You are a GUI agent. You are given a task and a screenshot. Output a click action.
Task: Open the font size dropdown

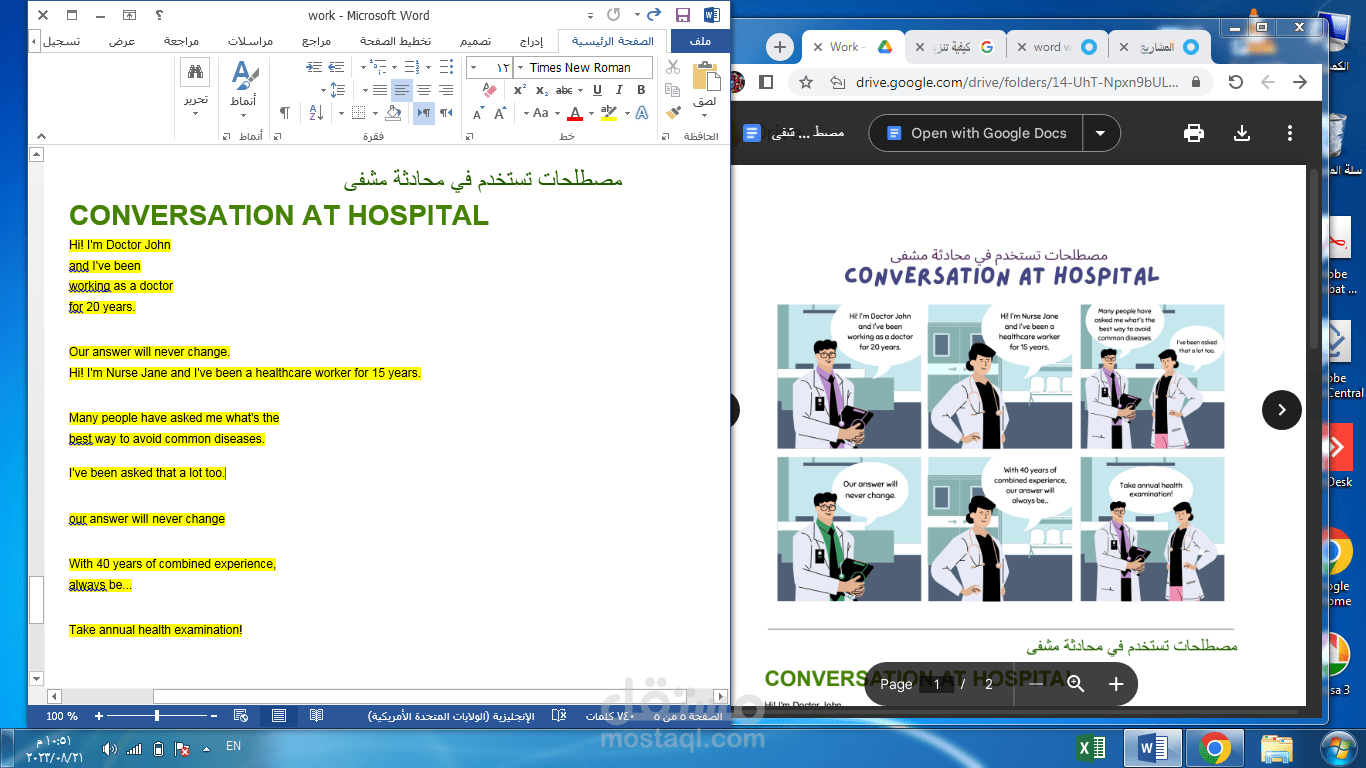(473, 68)
